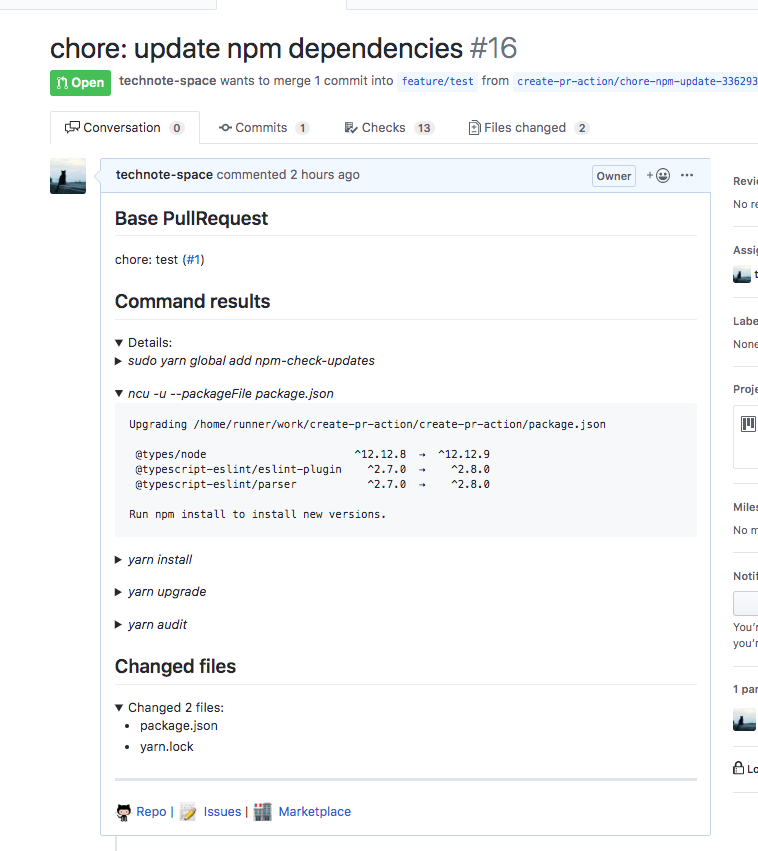Open the Conversation tab
758x851 pixels.
124,128
